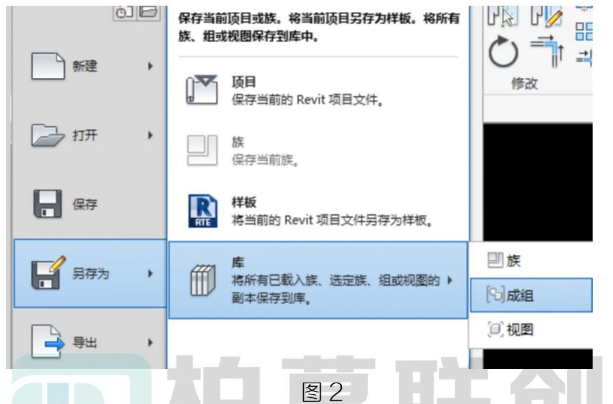Expand the Library (库) submenu arrow
The width and height of the screenshot is (613, 404).
click(x=450, y=280)
